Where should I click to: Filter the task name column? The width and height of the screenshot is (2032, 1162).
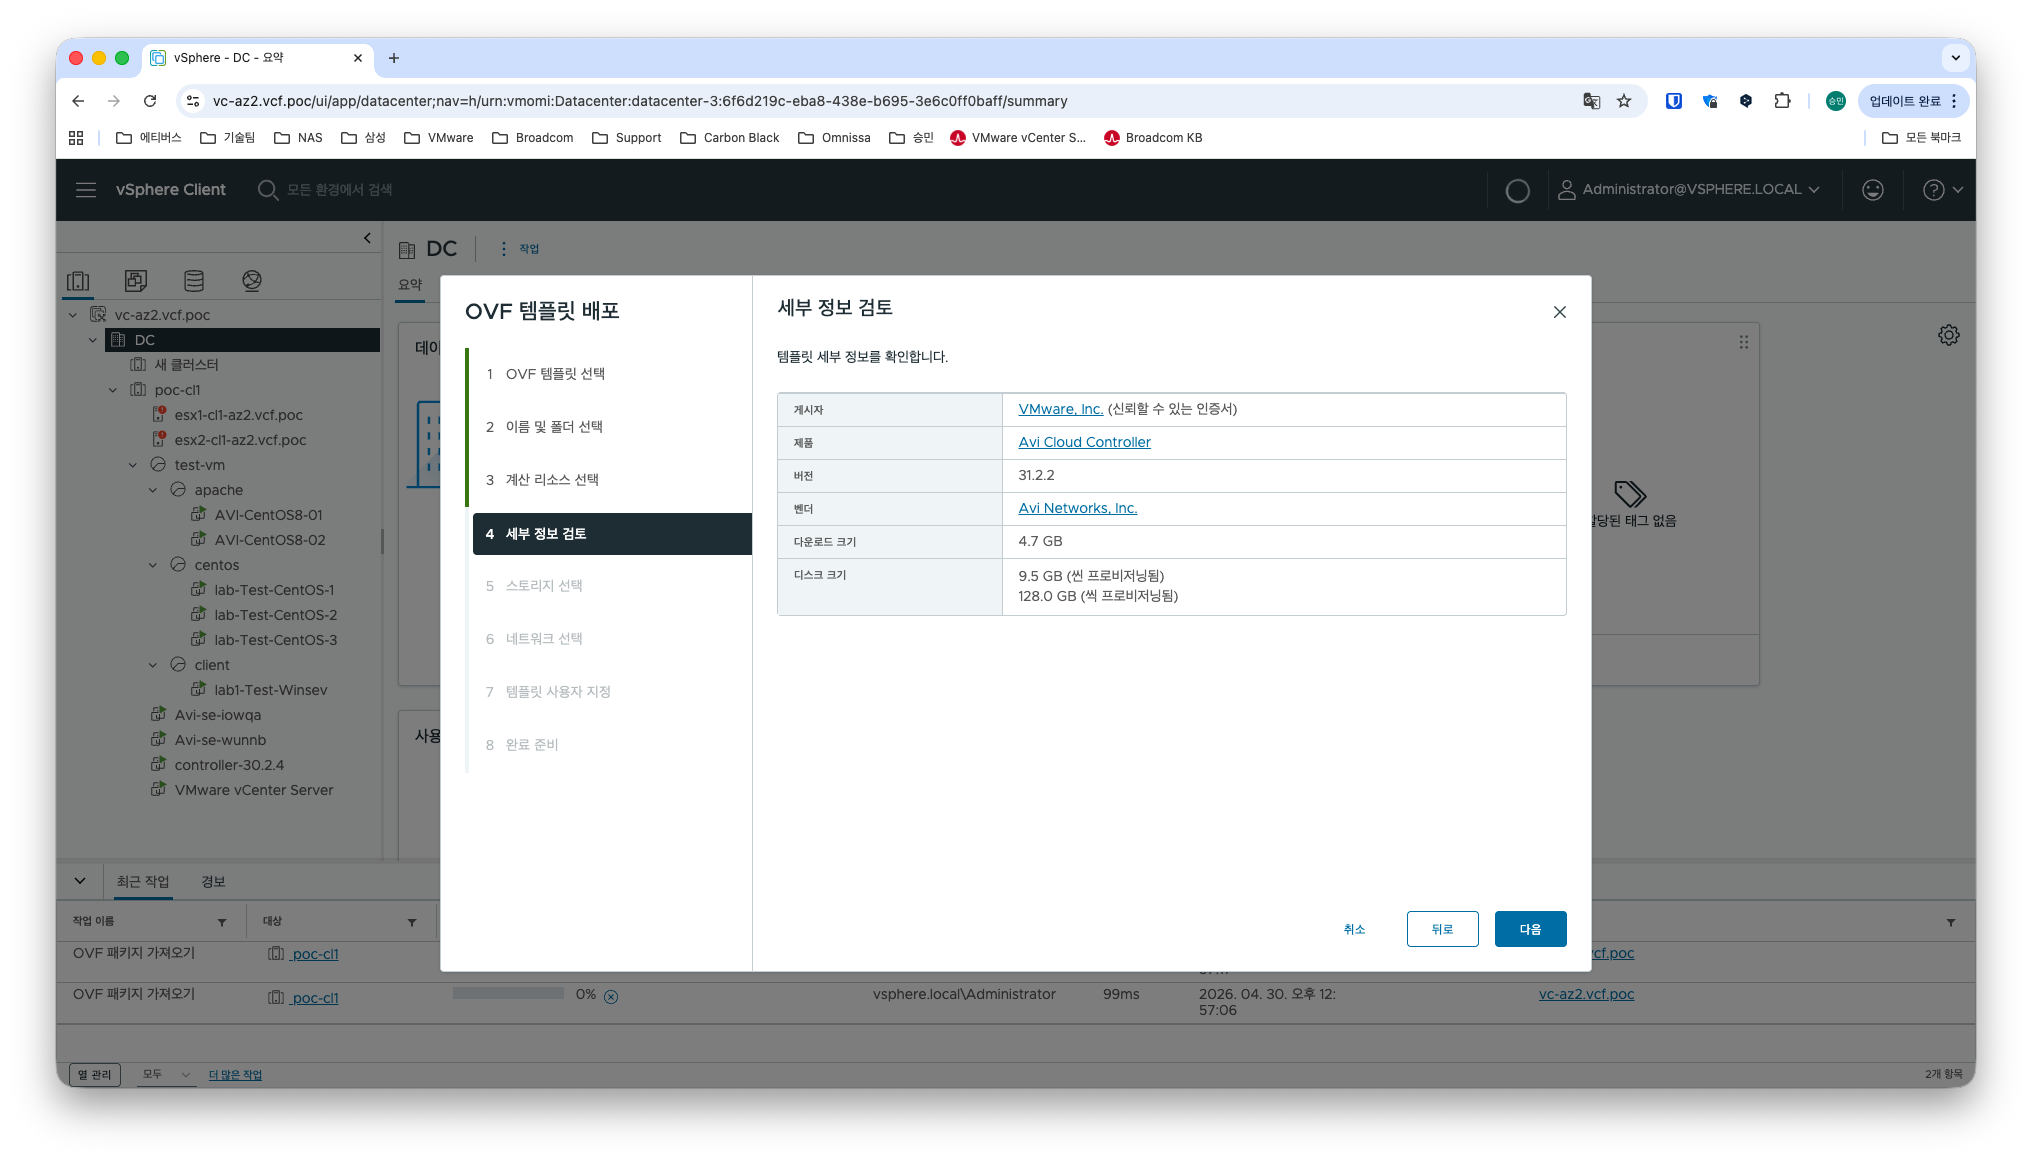point(222,922)
